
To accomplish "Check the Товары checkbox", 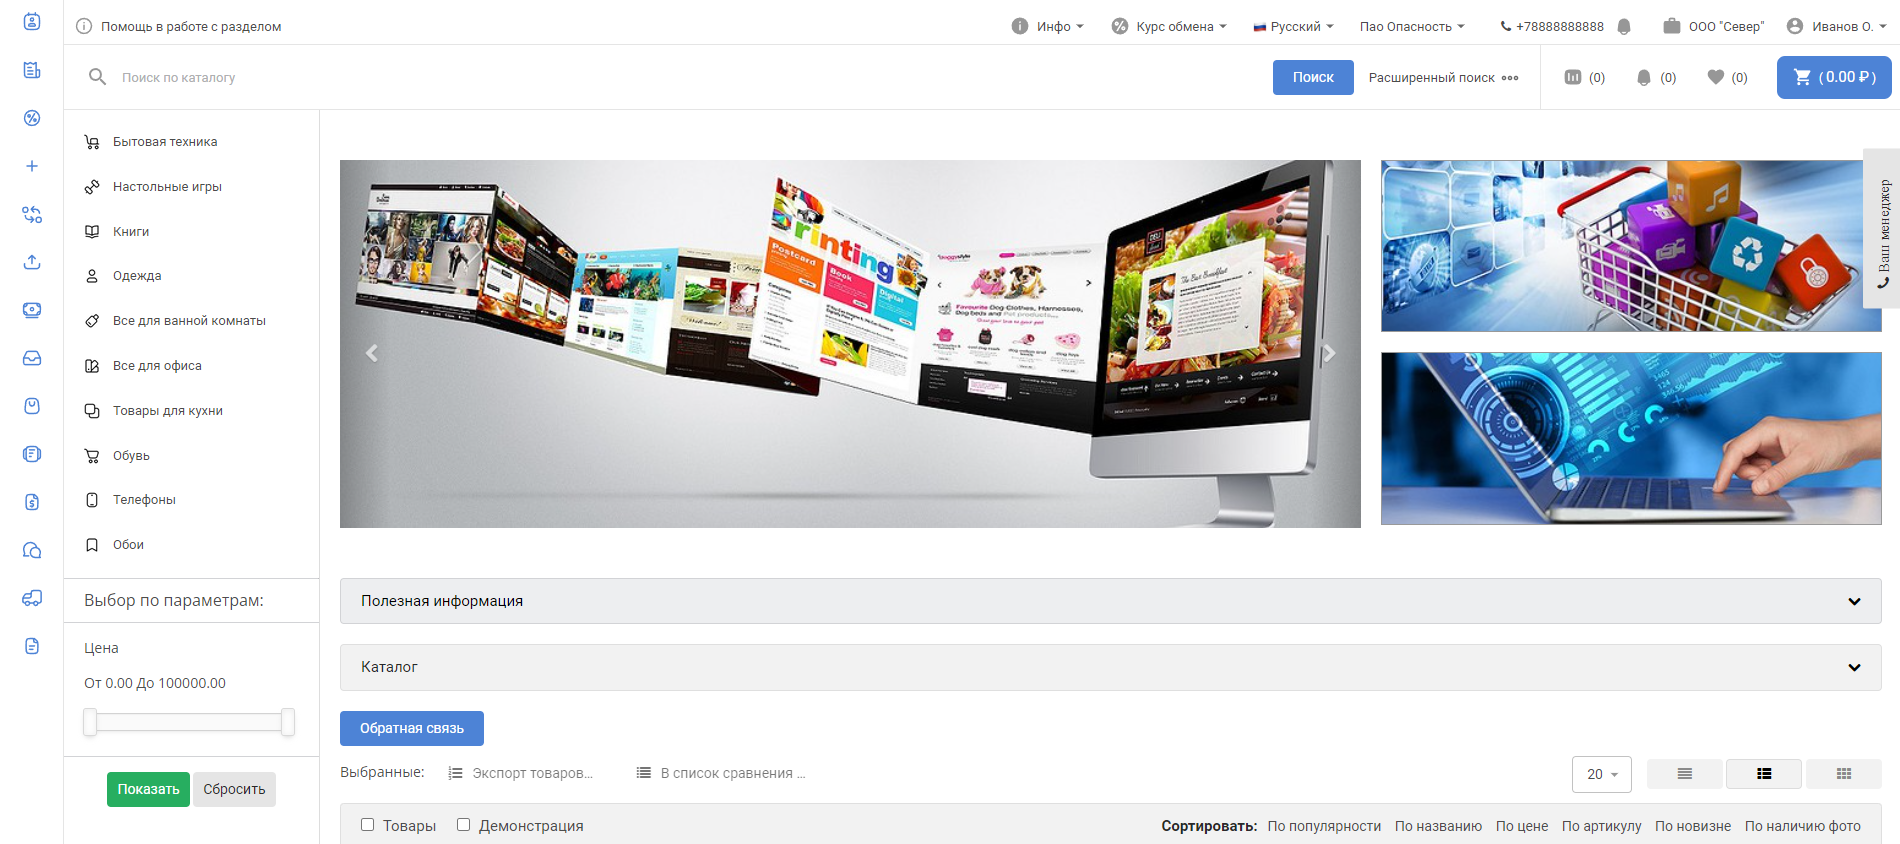I will tap(367, 825).
